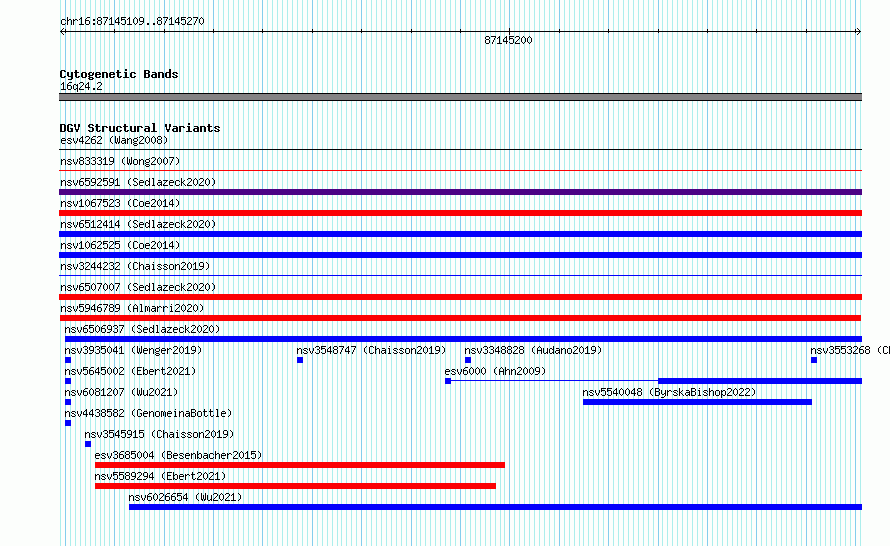This screenshot has height=546, width=890.
Task: Open nsv5540048 (ByrskaBishop2022) label
Action: 669,392
